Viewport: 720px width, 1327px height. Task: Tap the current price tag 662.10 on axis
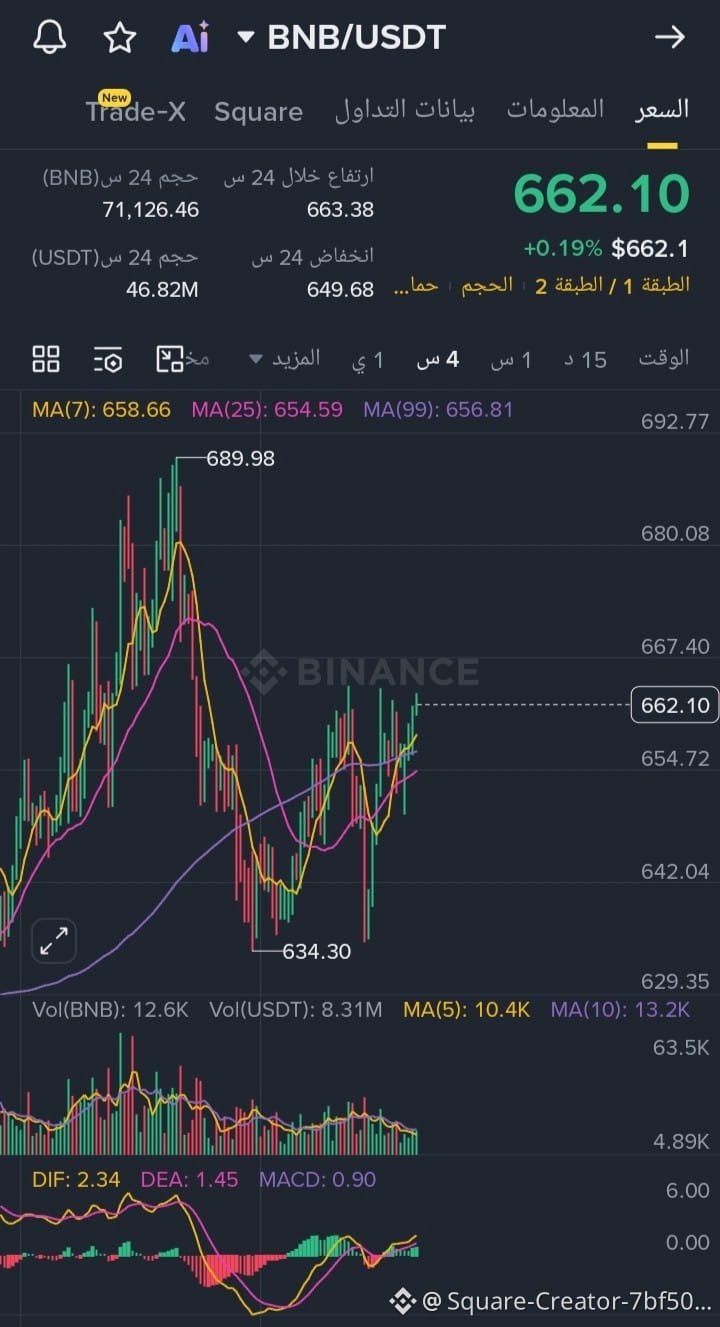pyautogui.click(x=675, y=705)
